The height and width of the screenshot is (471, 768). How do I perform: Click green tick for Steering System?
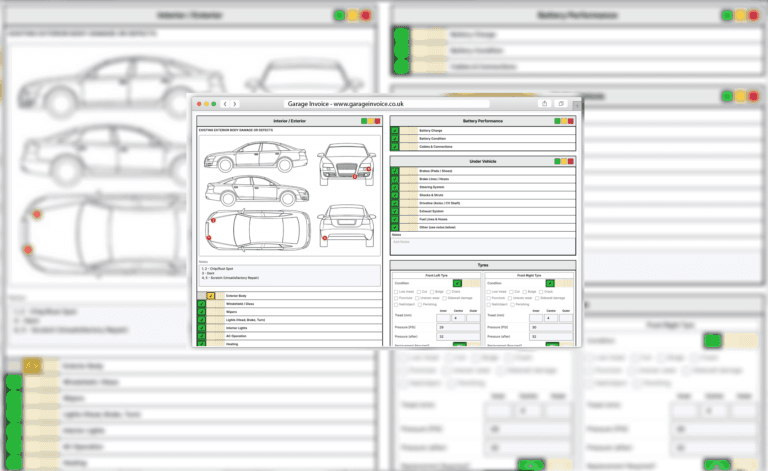click(396, 186)
